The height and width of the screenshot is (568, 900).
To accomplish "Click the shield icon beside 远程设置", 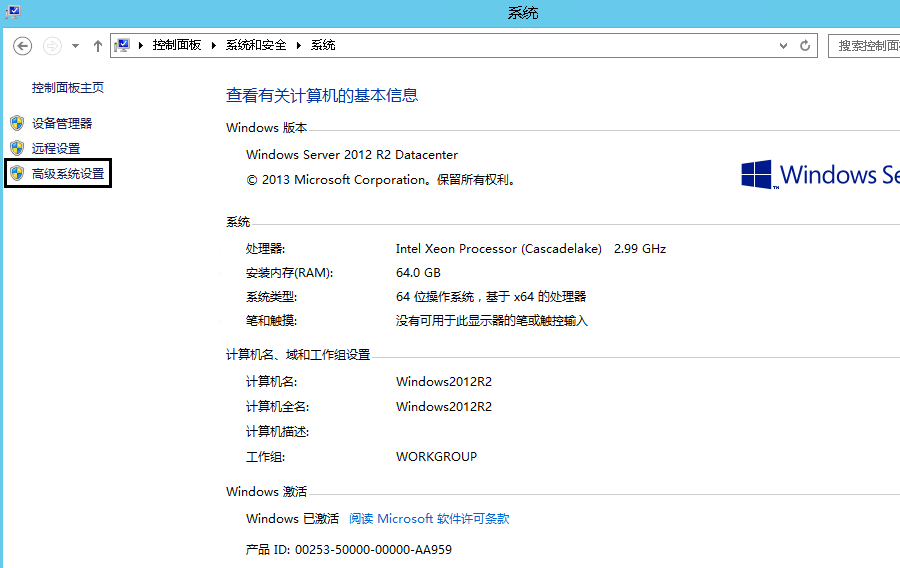I will tap(17, 148).
